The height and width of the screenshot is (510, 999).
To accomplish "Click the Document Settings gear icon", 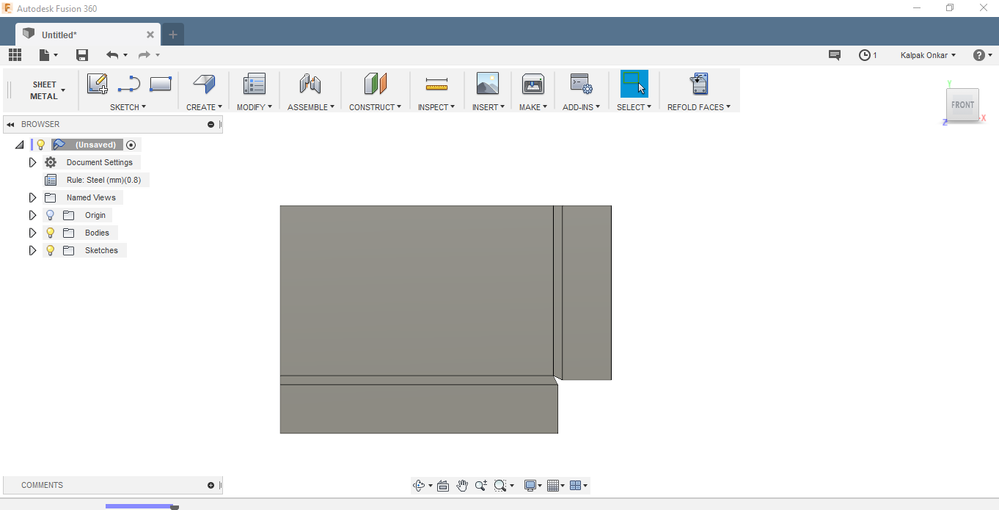I will [x=50, y=163].
